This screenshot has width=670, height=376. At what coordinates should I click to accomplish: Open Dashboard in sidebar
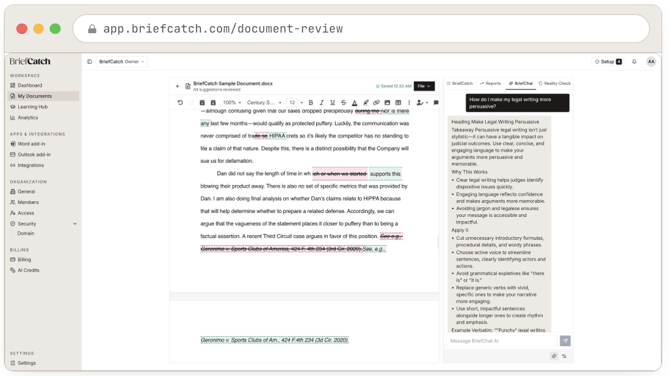pyautogui.click(x=43, y=85)
